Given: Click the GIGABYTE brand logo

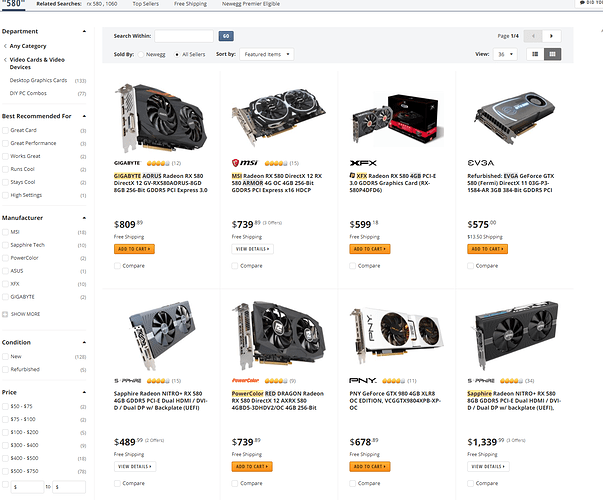Looking at the screenshot, I should pyautogui.click(x=127, y=163).
